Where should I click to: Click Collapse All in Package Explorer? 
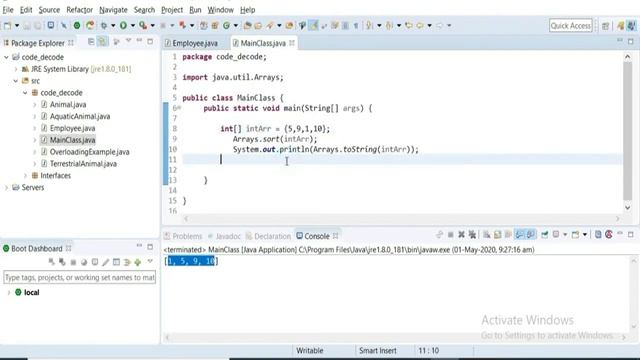(91, 42)
